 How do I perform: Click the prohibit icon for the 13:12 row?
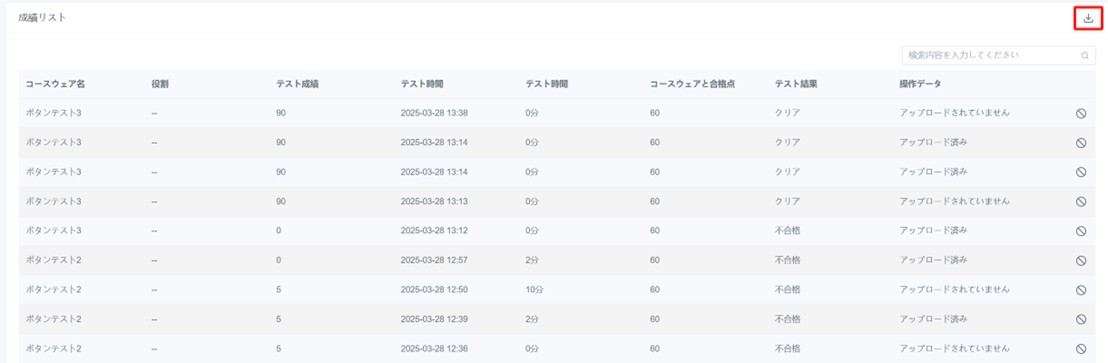click(x=1080, y=231)
